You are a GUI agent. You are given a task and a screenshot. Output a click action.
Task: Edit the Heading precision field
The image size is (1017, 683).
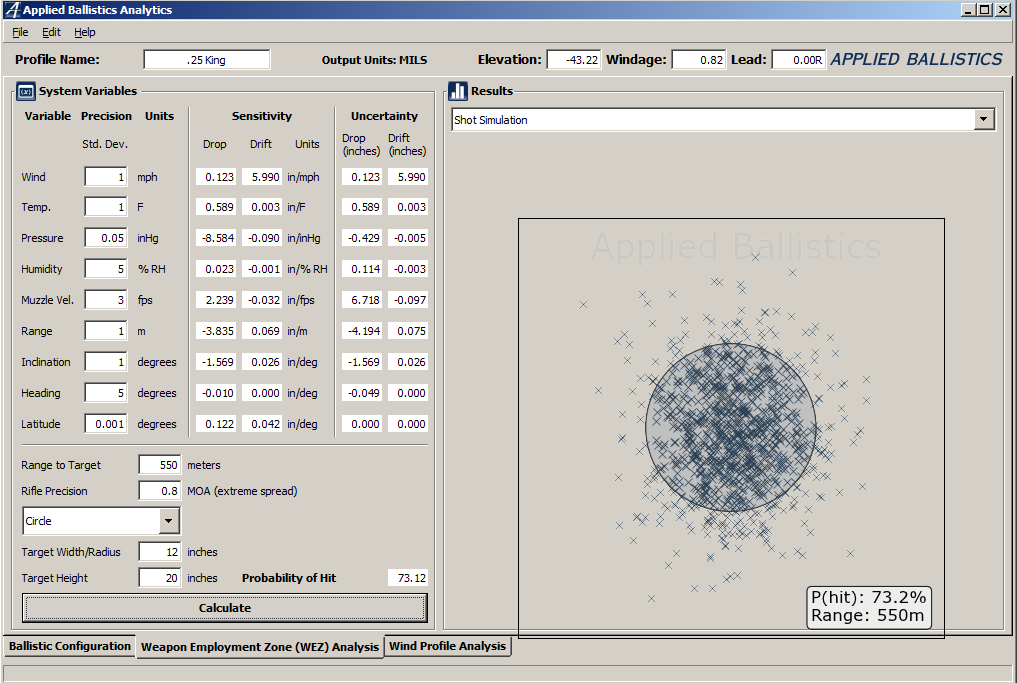coord(106,393)
